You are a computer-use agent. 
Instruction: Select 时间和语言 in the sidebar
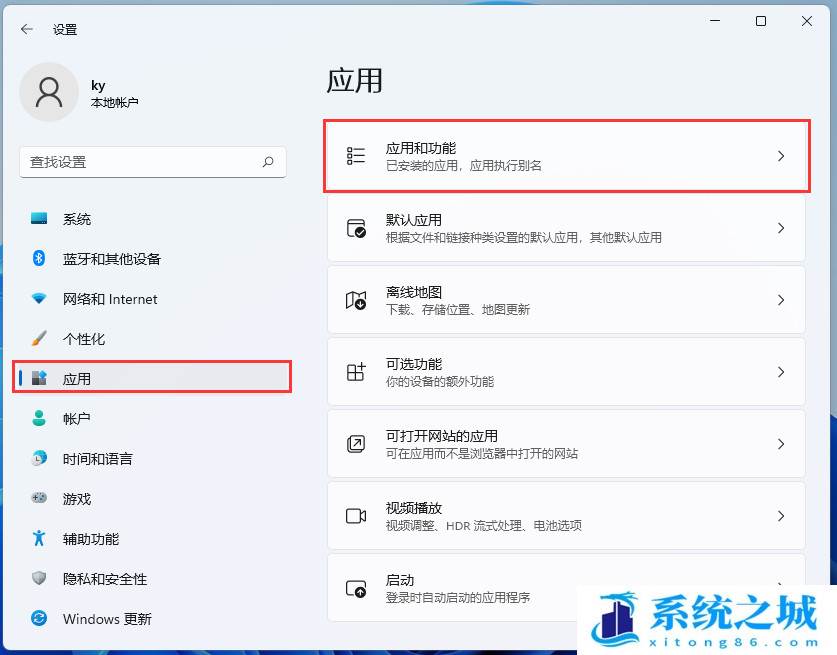(x=97, y=459)
